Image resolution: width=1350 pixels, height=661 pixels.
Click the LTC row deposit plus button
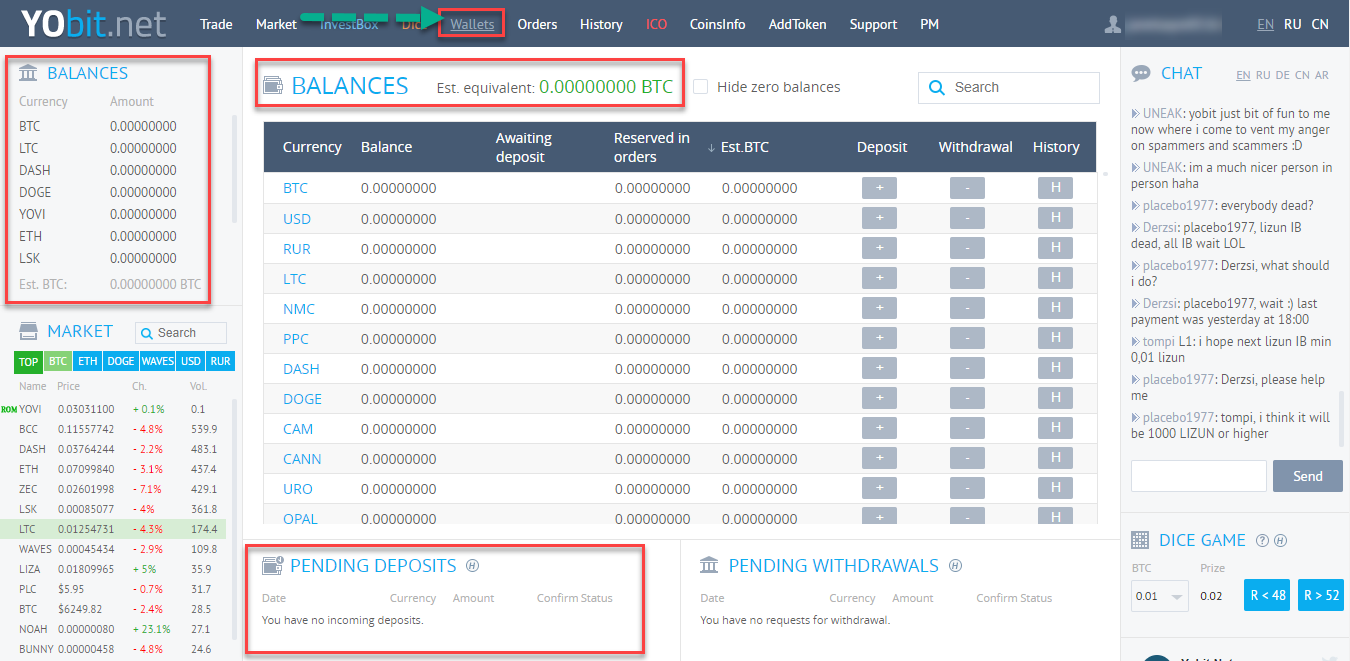(879, 278)
